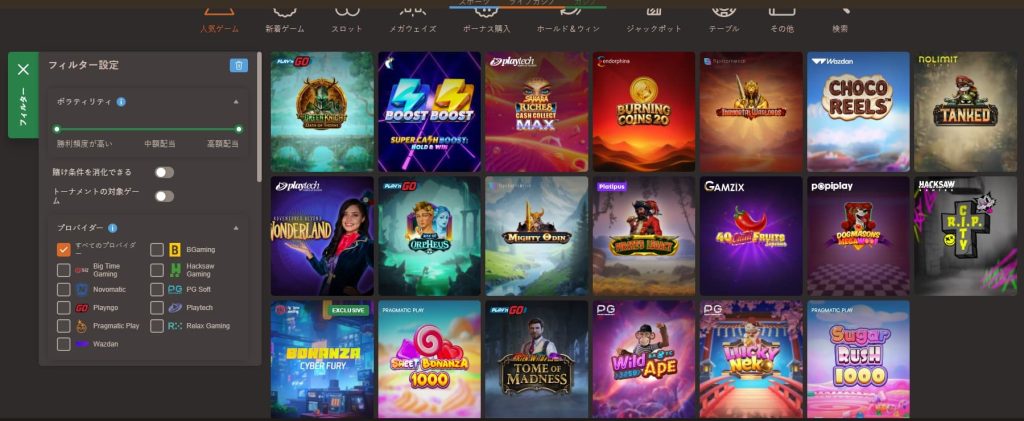
Task: Collapse the プロバイダー section arrow
Action: [x=236, y=228]
